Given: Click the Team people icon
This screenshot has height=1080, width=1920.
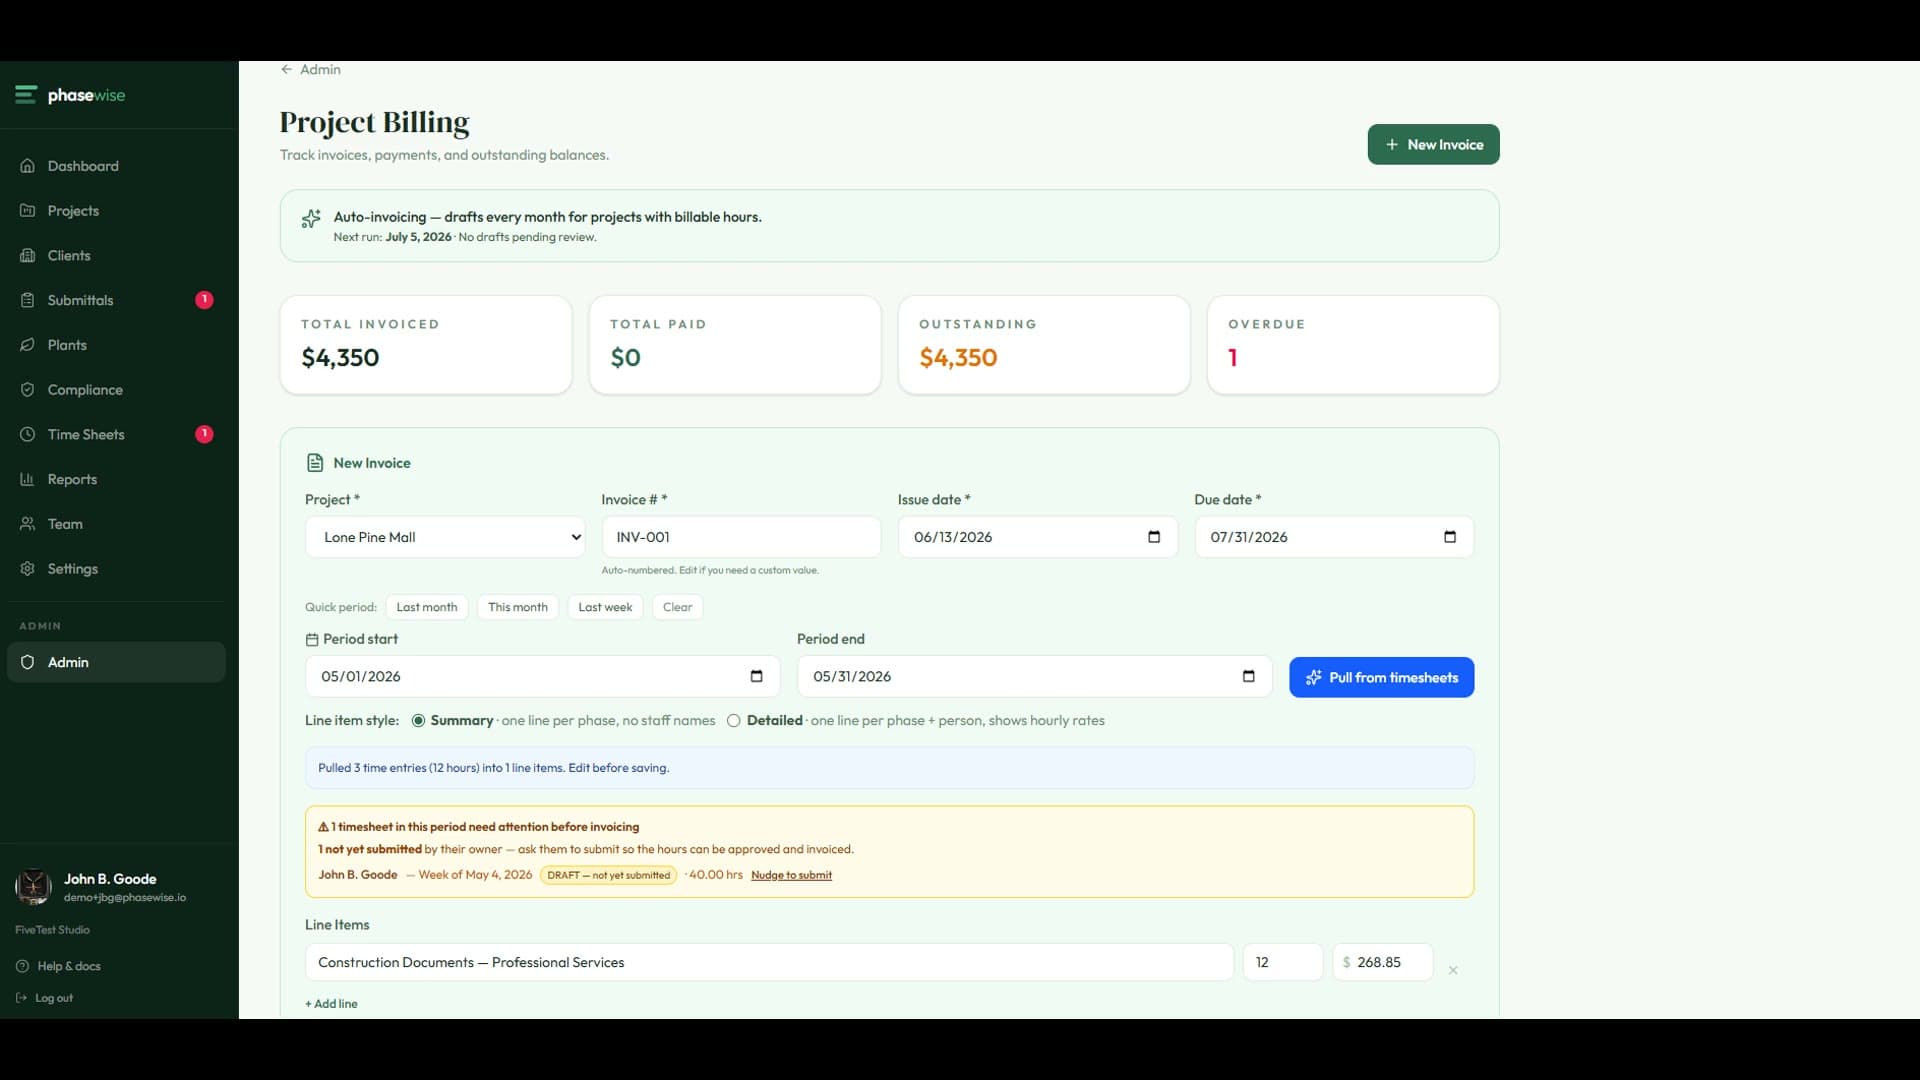Looking at the screenshot, I should (x=27, y=524).
